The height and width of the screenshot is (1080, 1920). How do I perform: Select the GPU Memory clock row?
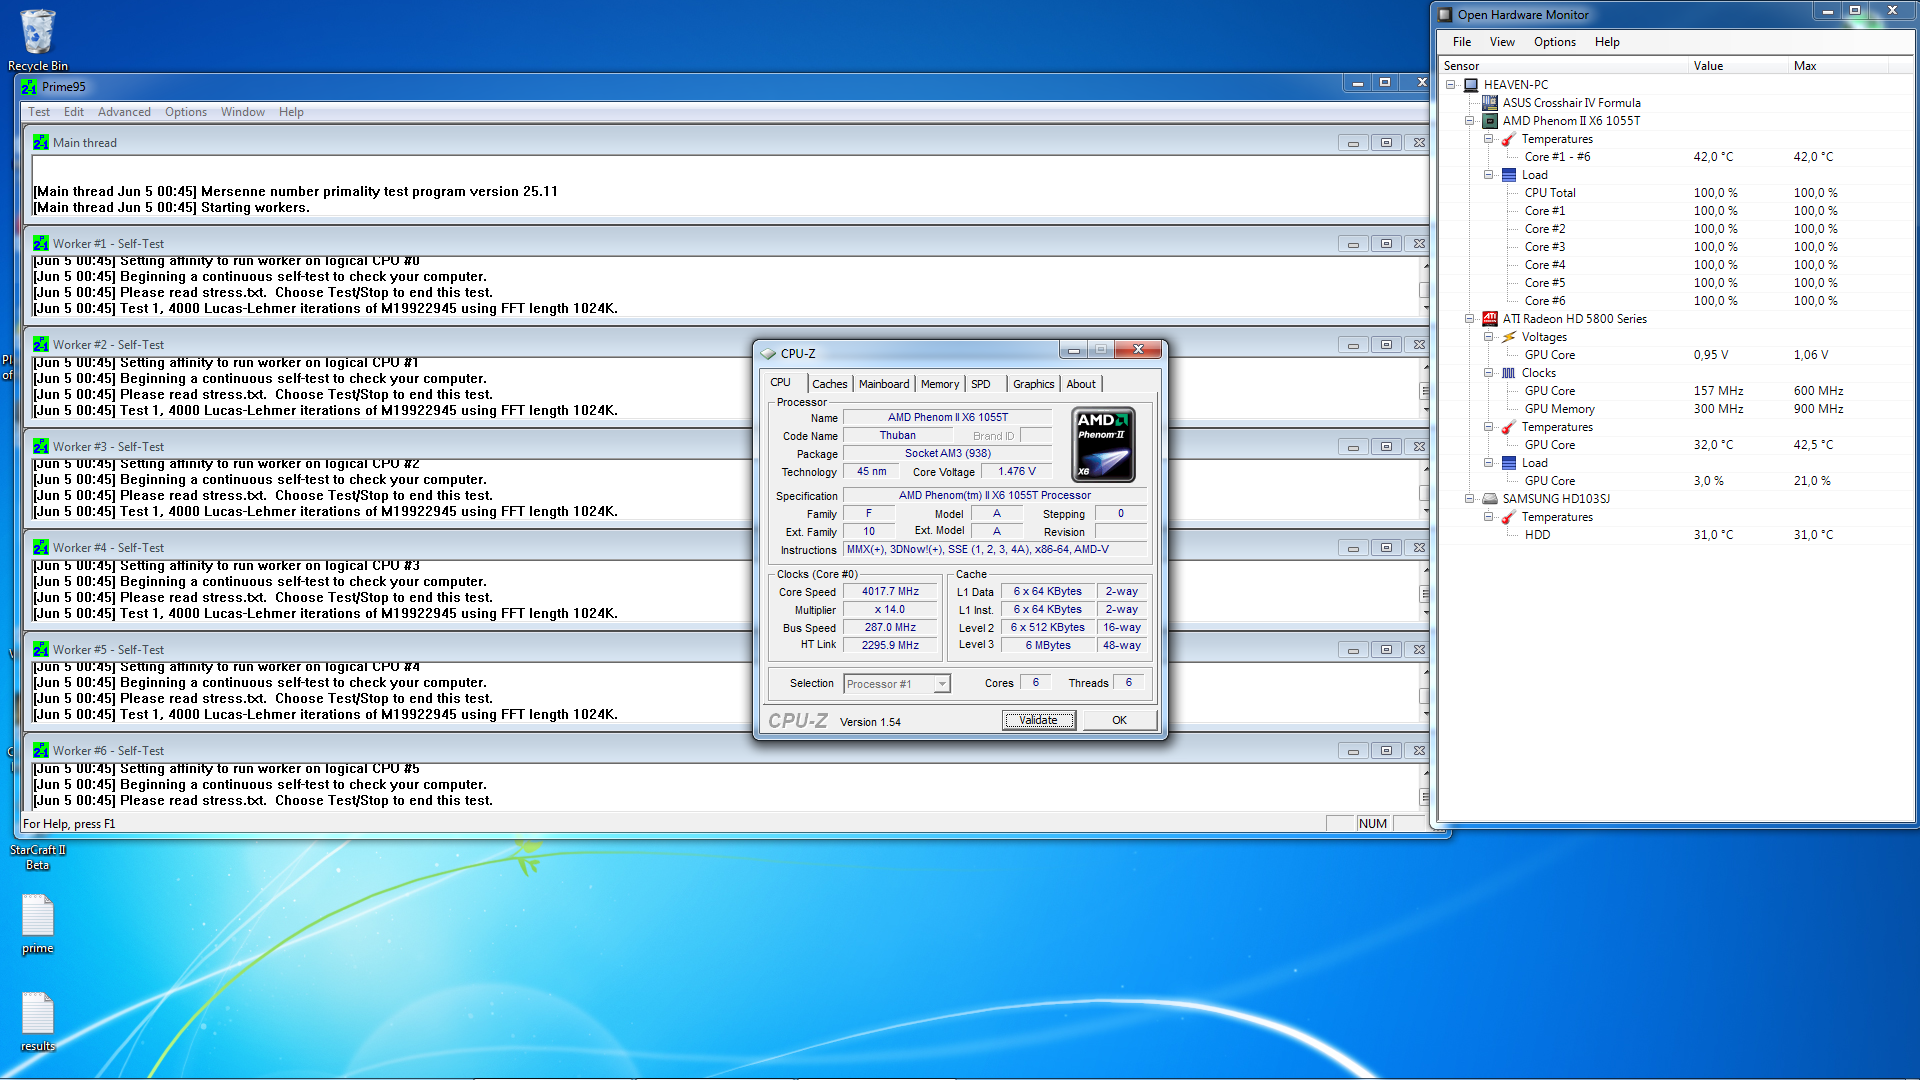(x=1676, y=409)
